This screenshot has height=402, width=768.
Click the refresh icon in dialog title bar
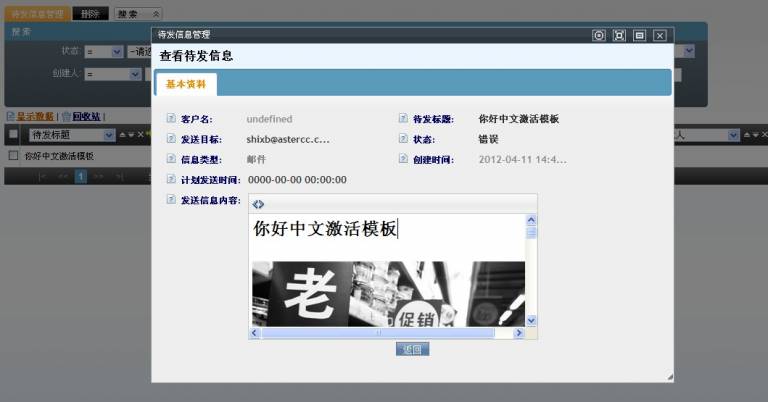(599, 35)
